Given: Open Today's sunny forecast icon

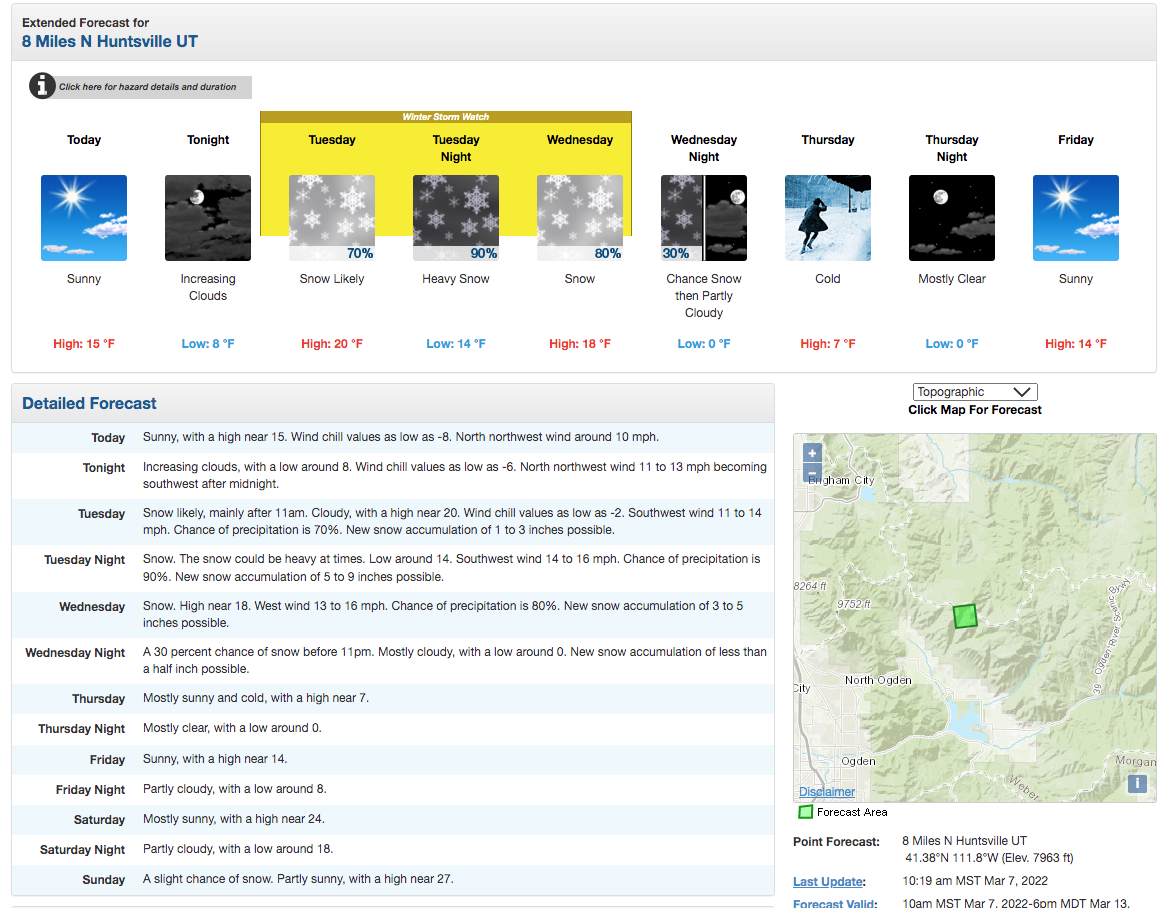Looking at the screenshot, I should 84,218.
